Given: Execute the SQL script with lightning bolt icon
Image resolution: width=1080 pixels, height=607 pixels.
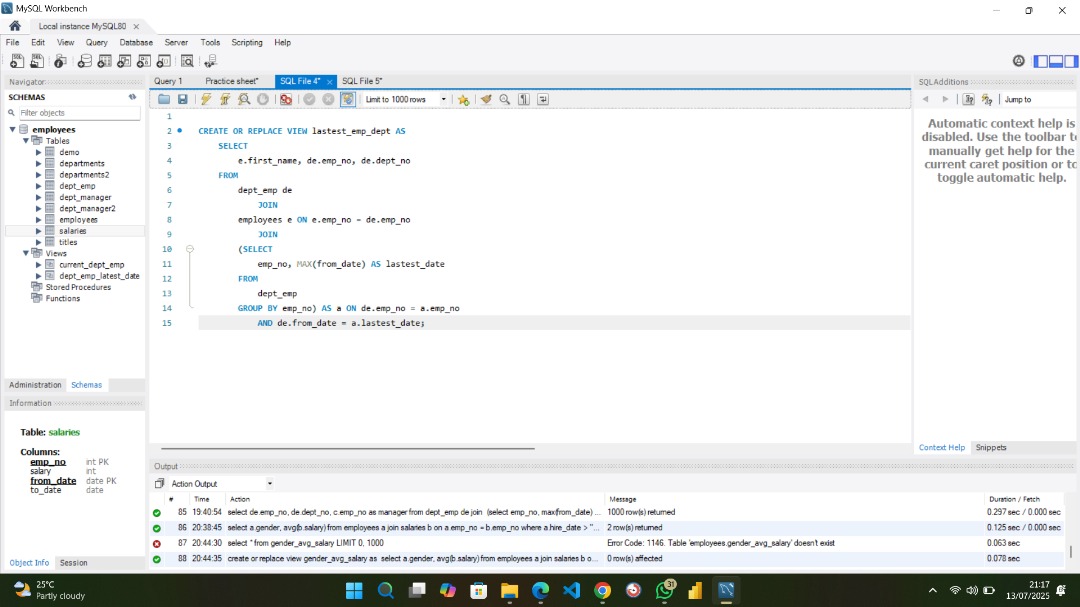Looking at the screenshot, I should (205, 99).
